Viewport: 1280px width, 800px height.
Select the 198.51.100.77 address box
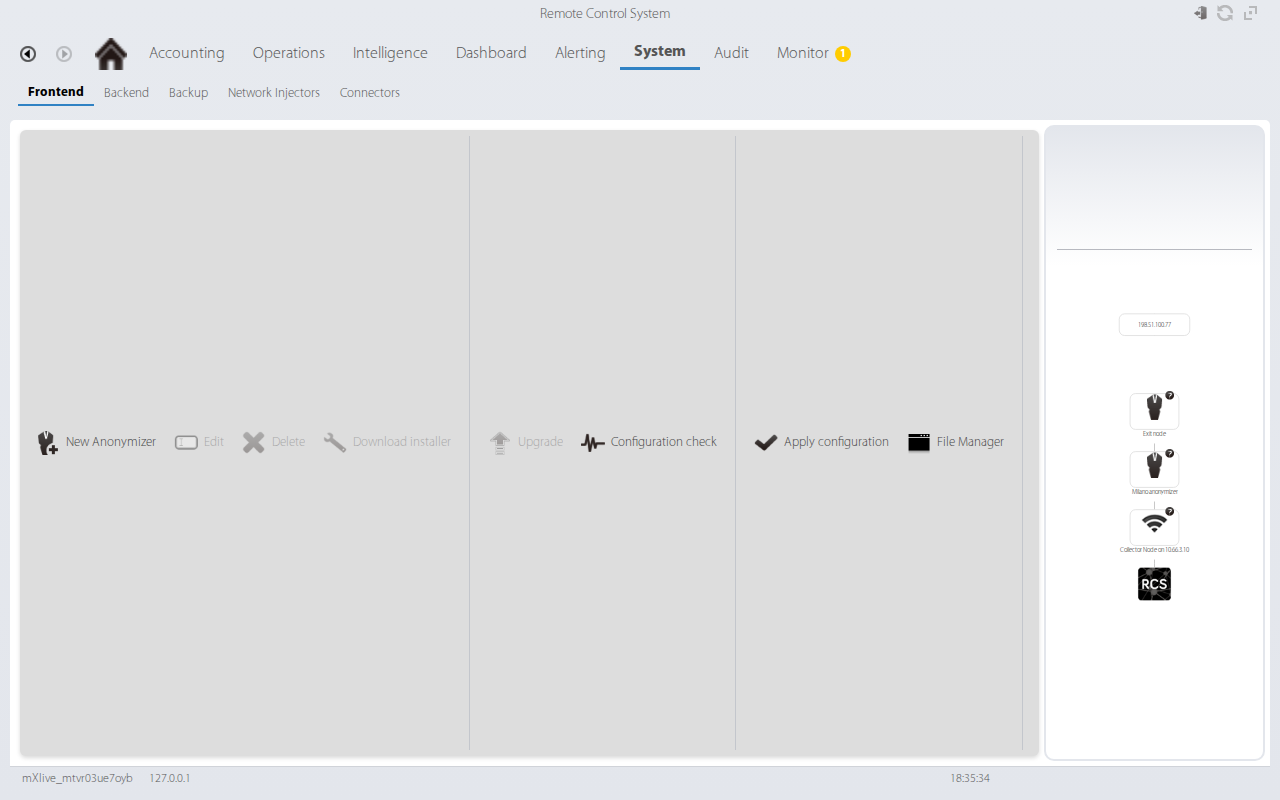point(1154,325)
